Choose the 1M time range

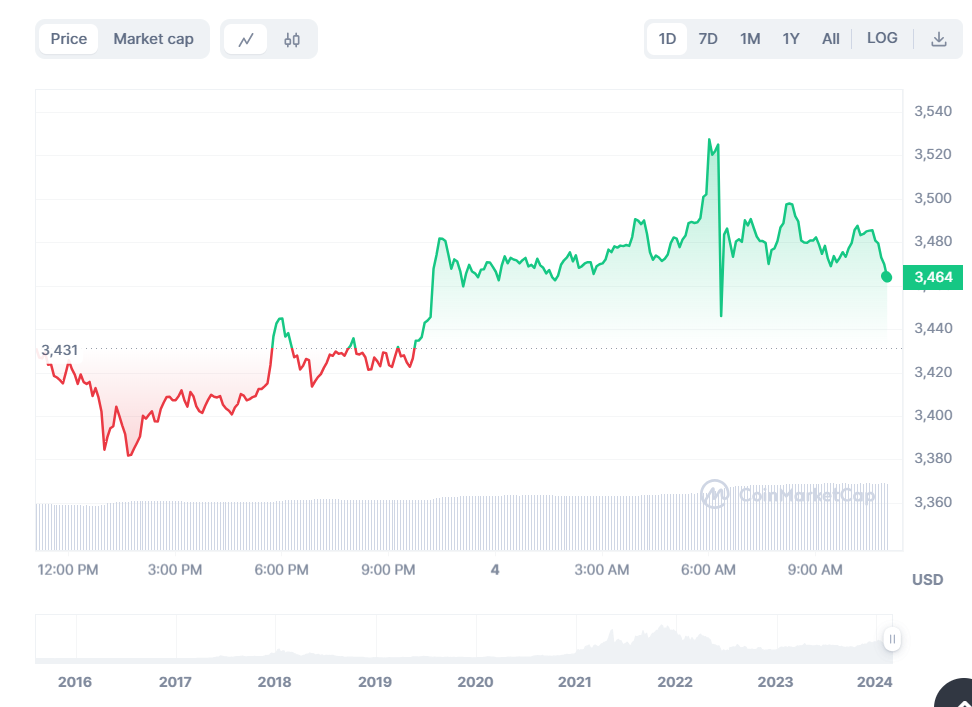pos(750,39)
